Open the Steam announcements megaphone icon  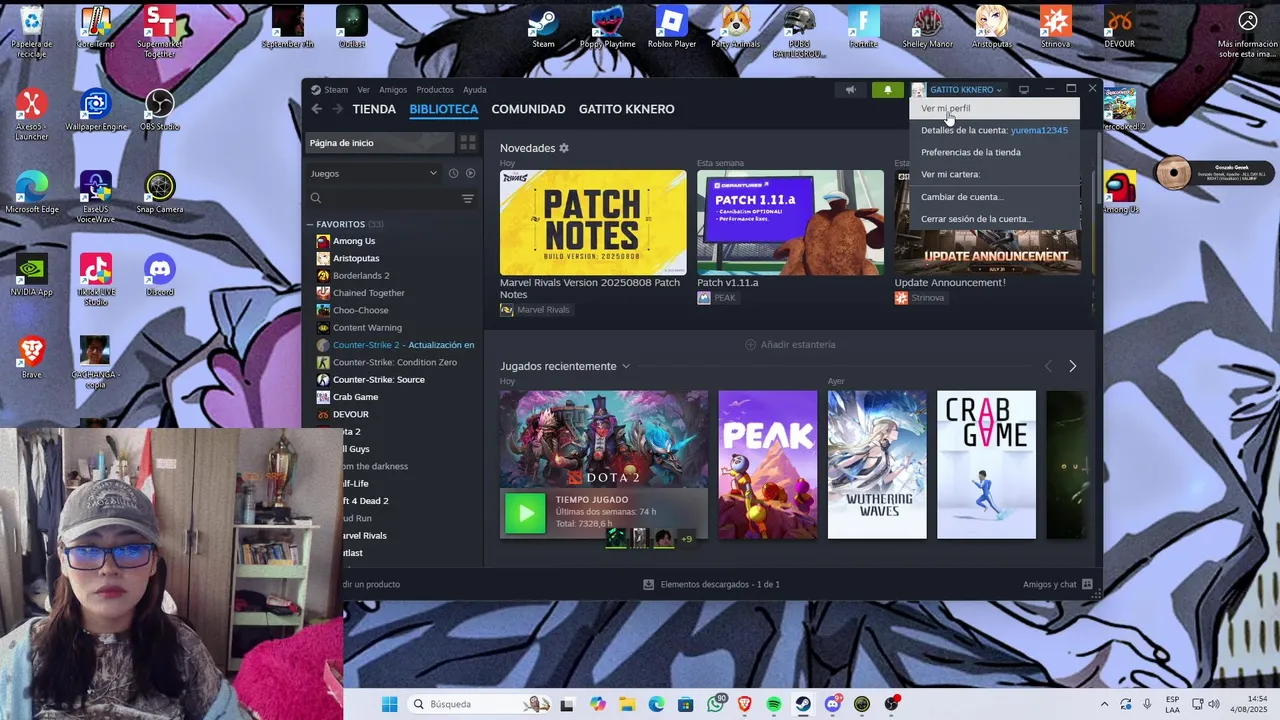click(x=851, y=90)
